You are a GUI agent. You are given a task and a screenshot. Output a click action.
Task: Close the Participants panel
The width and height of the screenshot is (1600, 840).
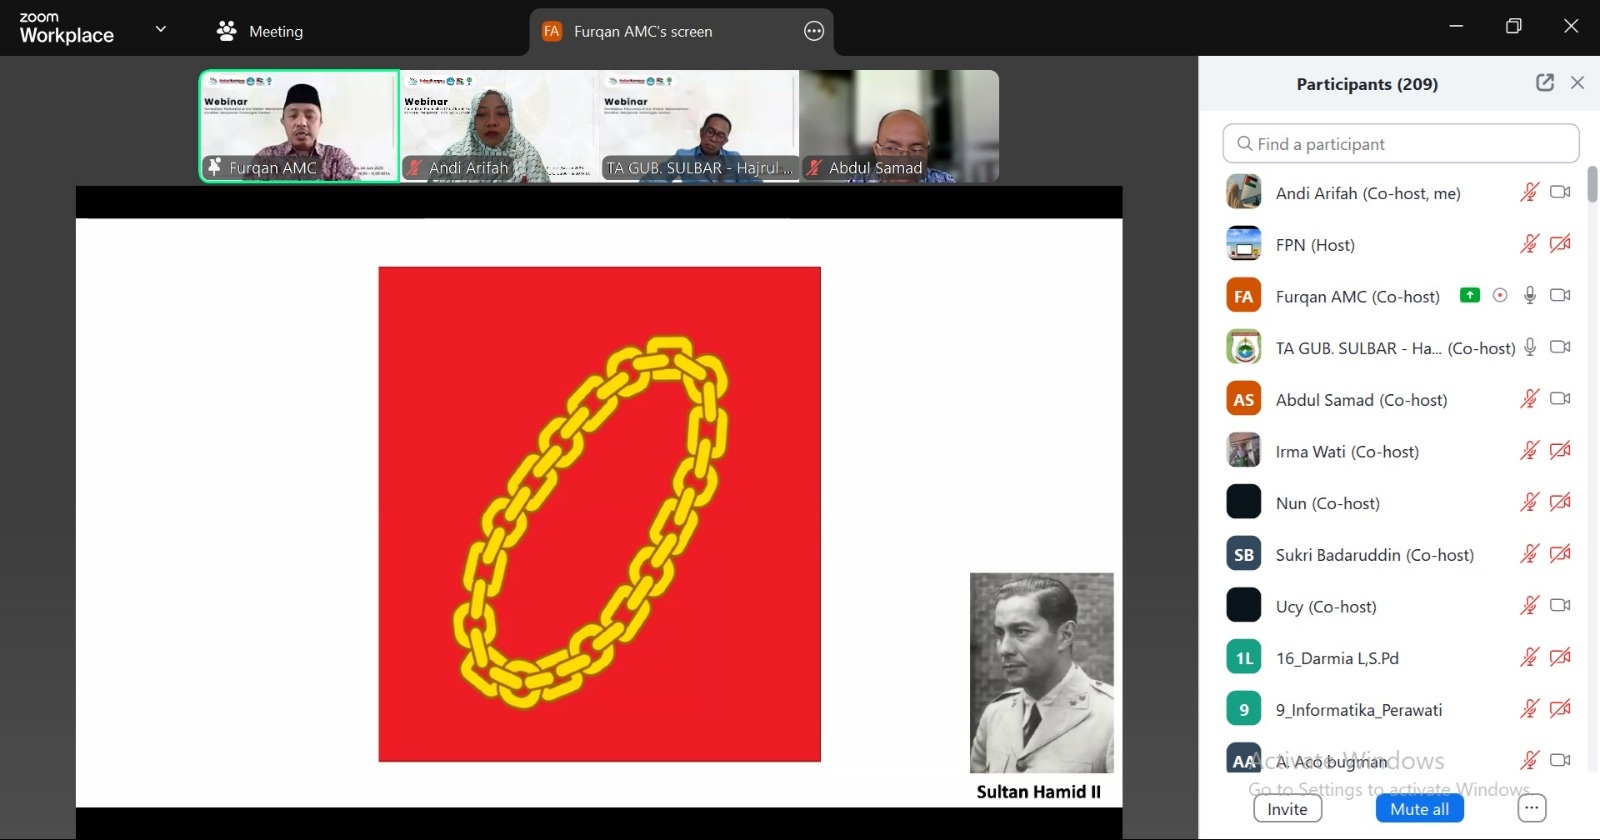(1577, 83)
